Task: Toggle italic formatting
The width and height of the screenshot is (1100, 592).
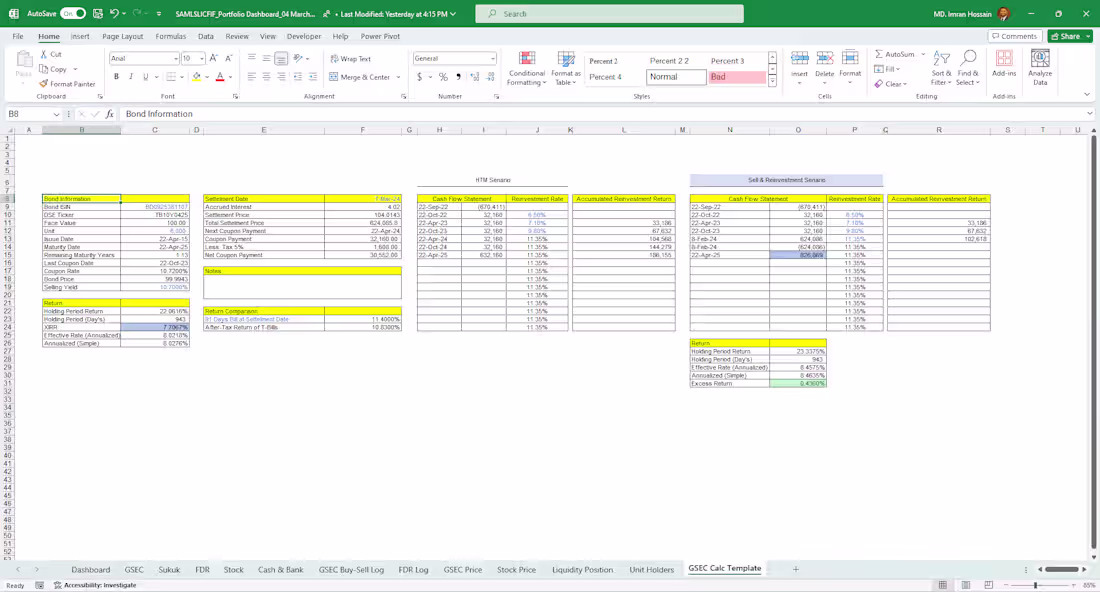Action: pyautogui.click(x=131, y=76)
